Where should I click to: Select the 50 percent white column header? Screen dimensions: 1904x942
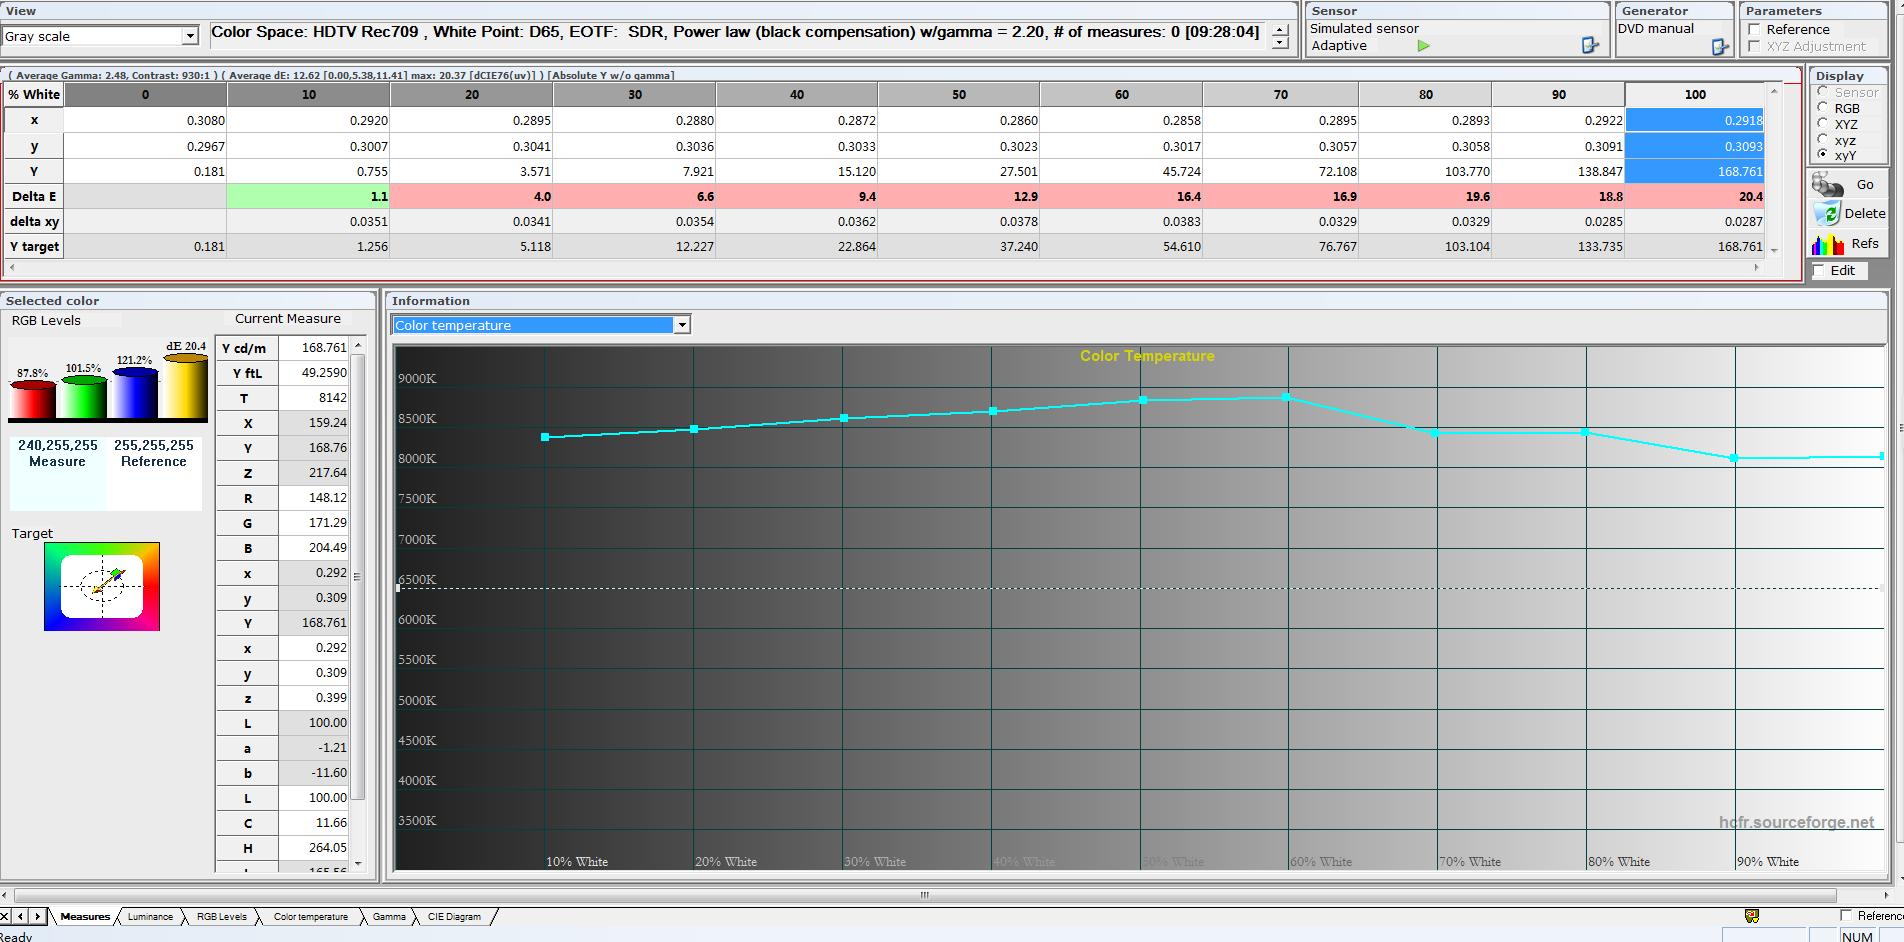(958, 94)
